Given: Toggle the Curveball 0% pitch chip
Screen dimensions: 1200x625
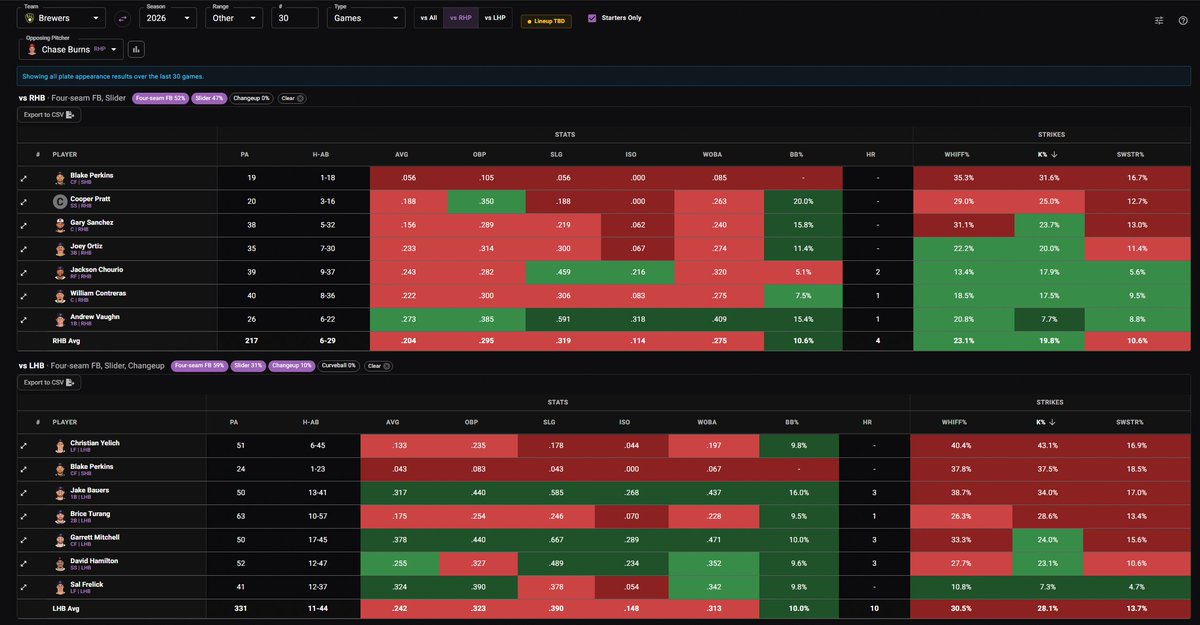Looking at the screenshot, I should coord(340,365).
